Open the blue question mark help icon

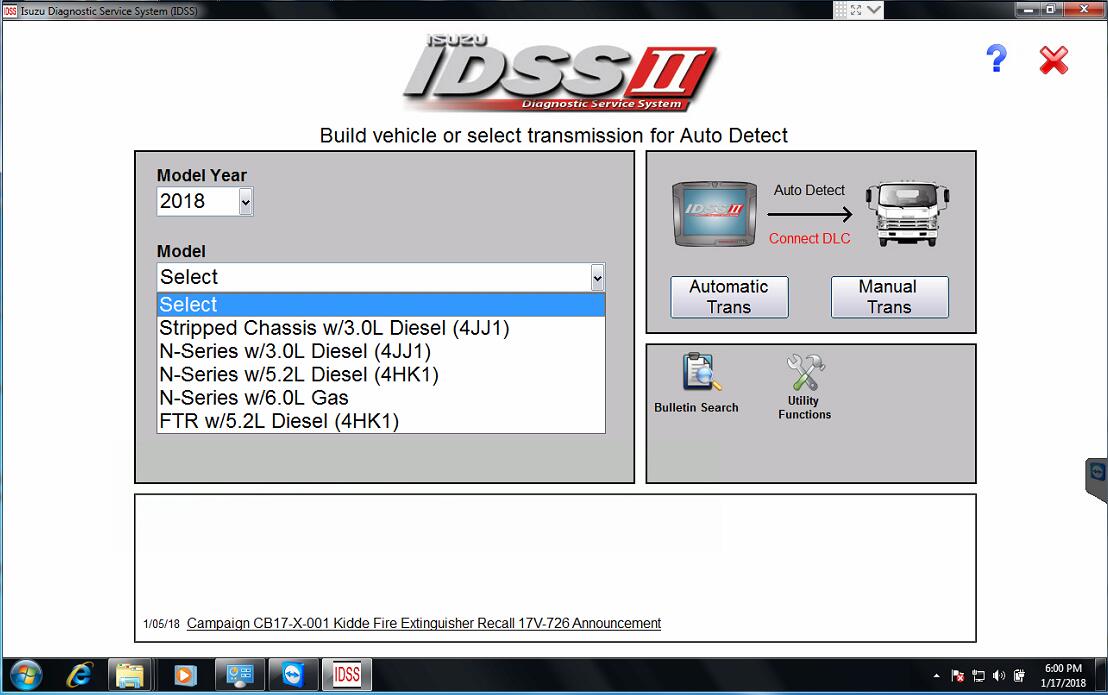click(996, 59)
